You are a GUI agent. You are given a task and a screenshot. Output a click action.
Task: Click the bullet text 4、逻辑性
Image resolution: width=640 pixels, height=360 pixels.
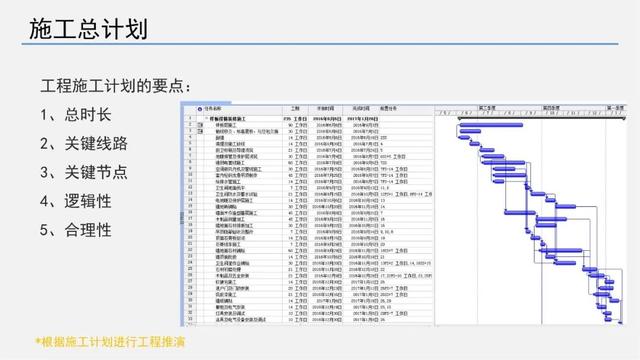[76, 202]
